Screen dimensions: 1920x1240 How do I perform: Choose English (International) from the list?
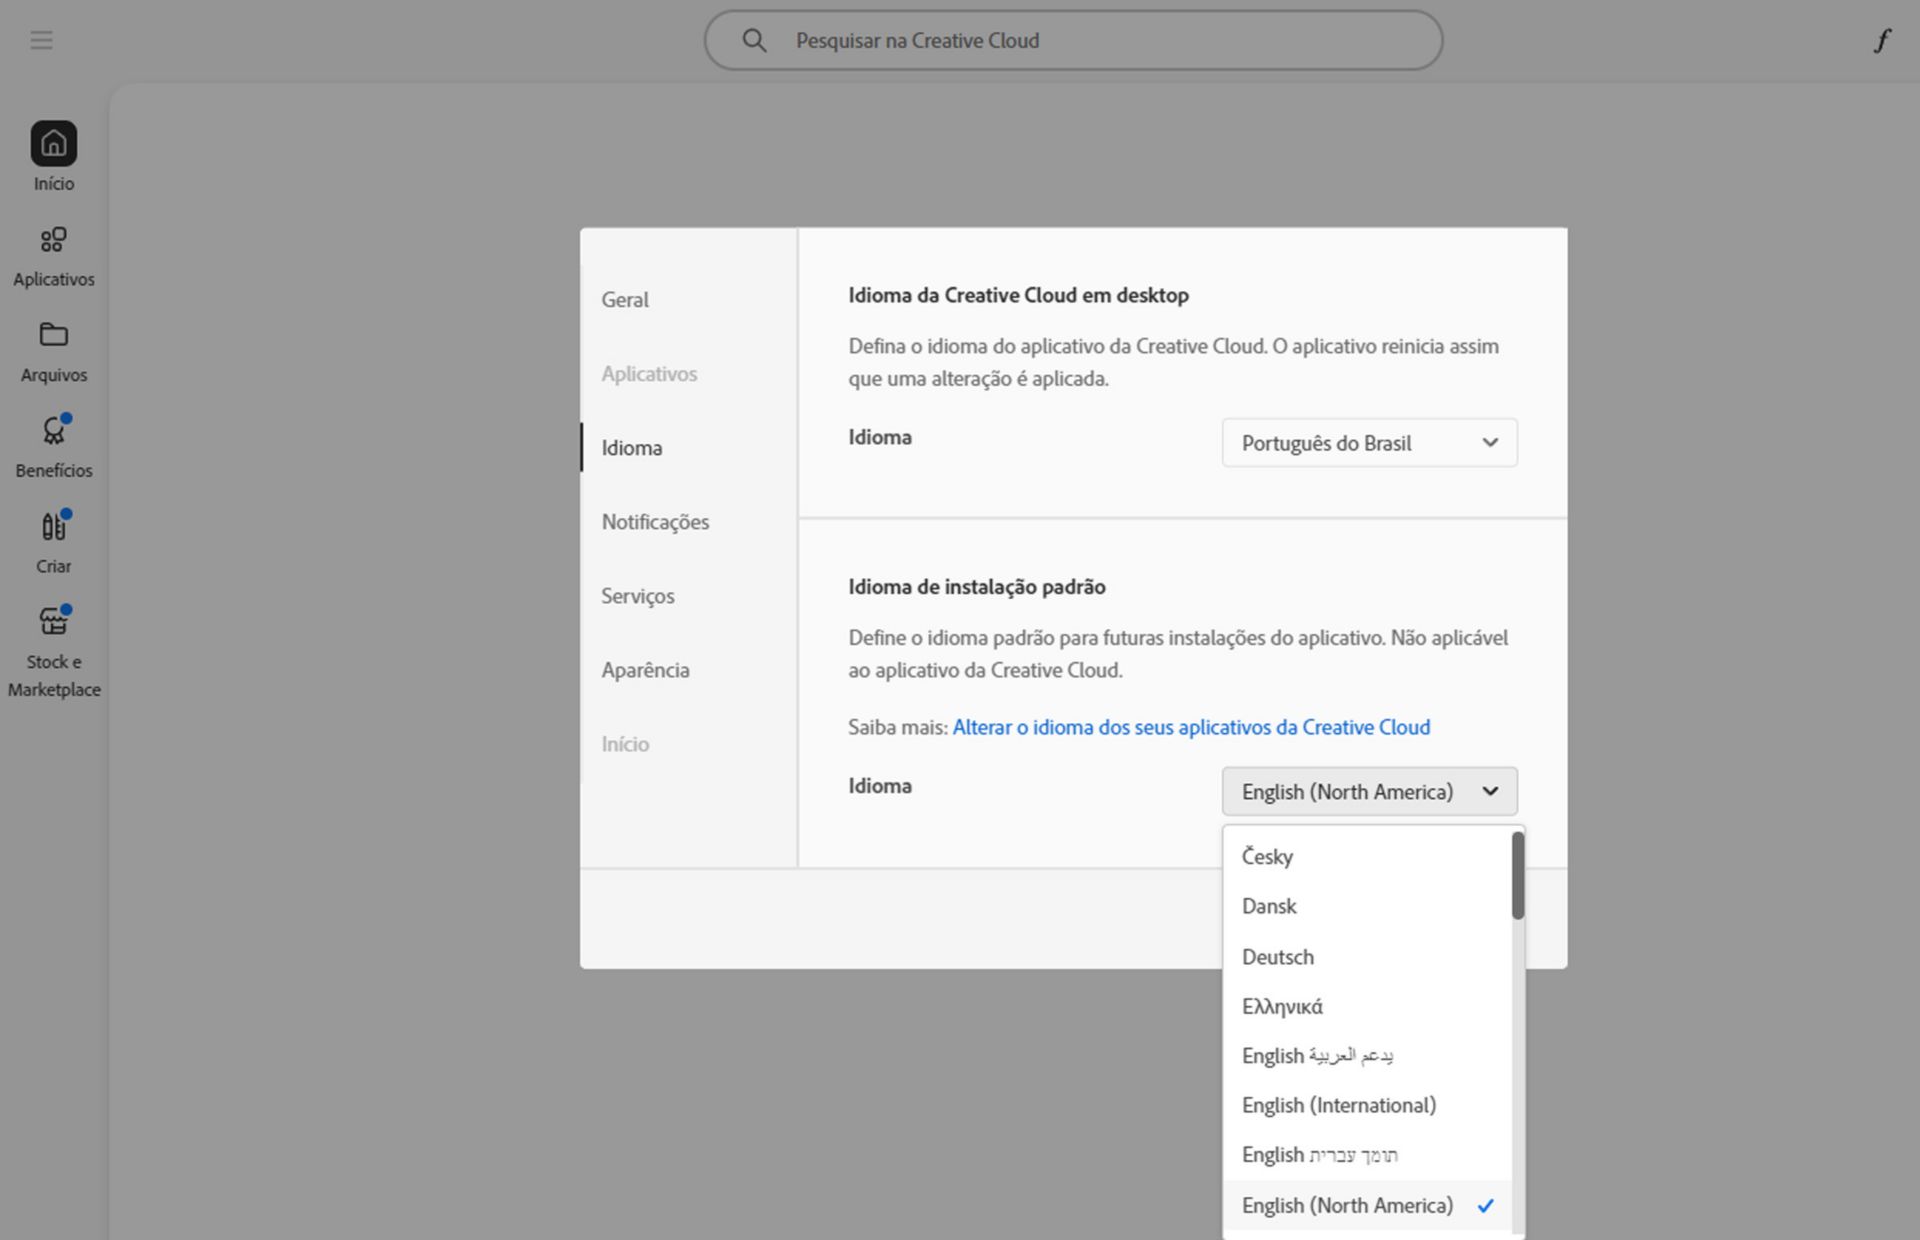pyautogui.click(x=1339, y=1105)
